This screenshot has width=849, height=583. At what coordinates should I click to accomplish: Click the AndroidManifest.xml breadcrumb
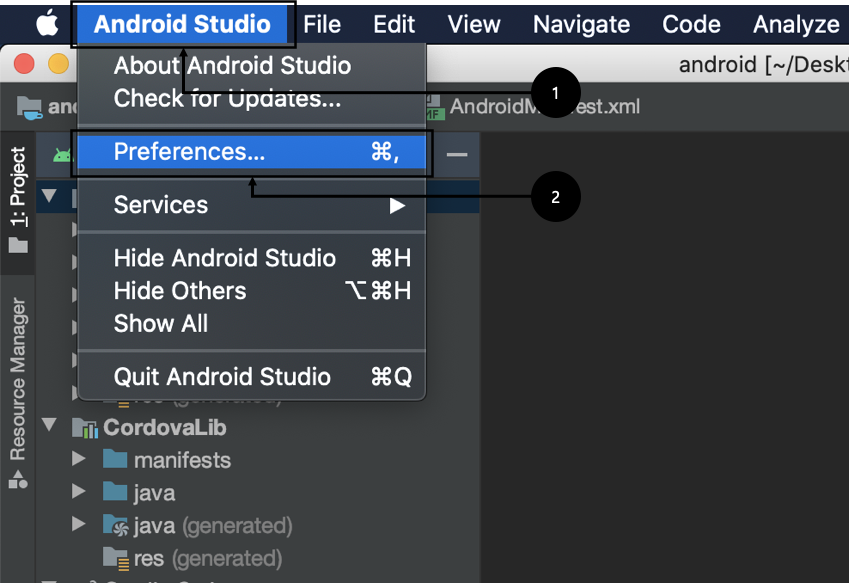tap(544, 107)
